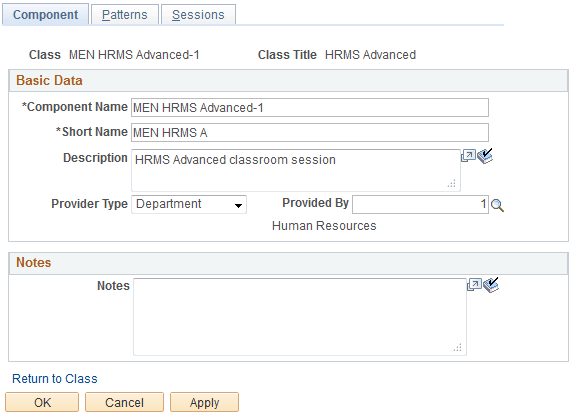Click the Notes section header
572x417 pixels.
[288, 263]
